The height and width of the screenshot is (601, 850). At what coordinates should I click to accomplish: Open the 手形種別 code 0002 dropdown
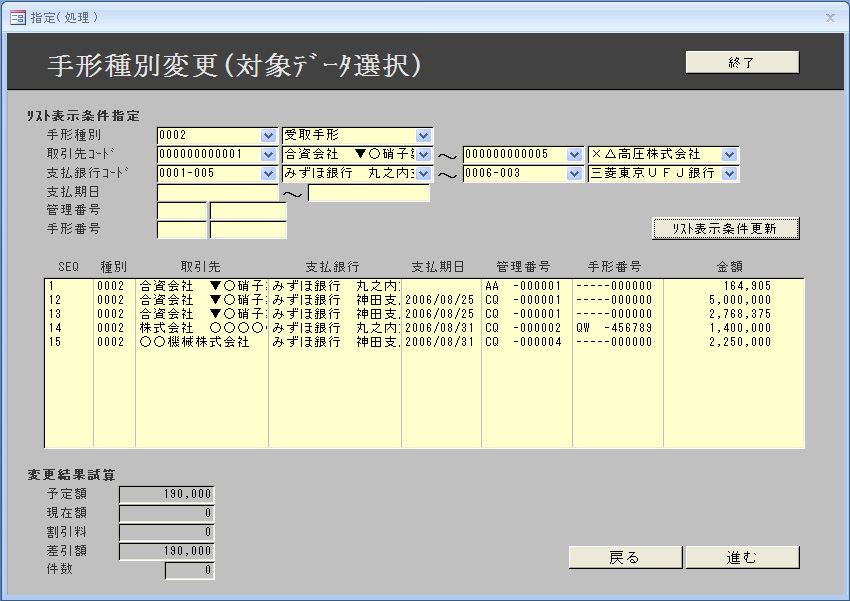(x=268, y=135)
